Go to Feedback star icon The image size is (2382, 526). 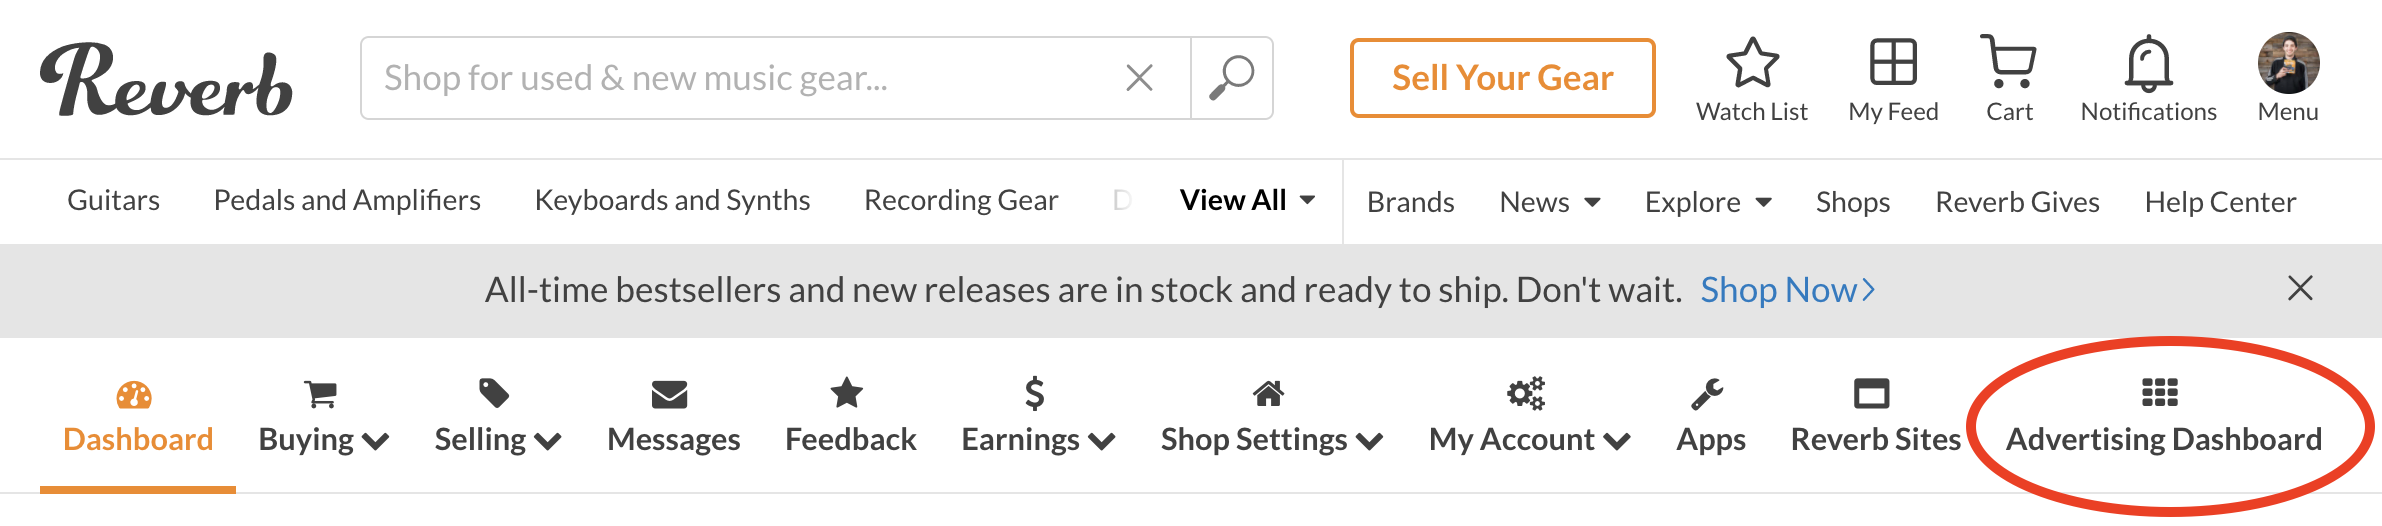(847, 393)
